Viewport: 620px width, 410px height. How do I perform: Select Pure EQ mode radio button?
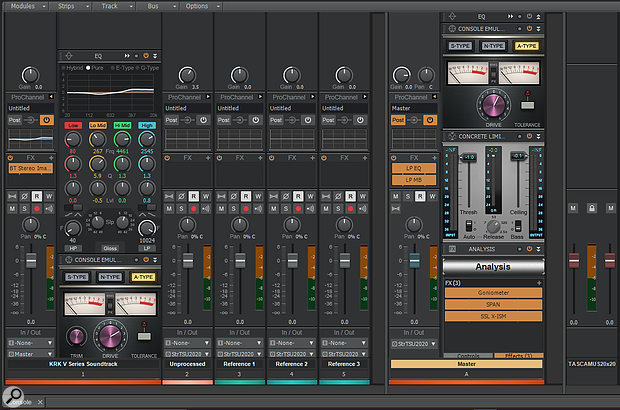pos(88,68)
